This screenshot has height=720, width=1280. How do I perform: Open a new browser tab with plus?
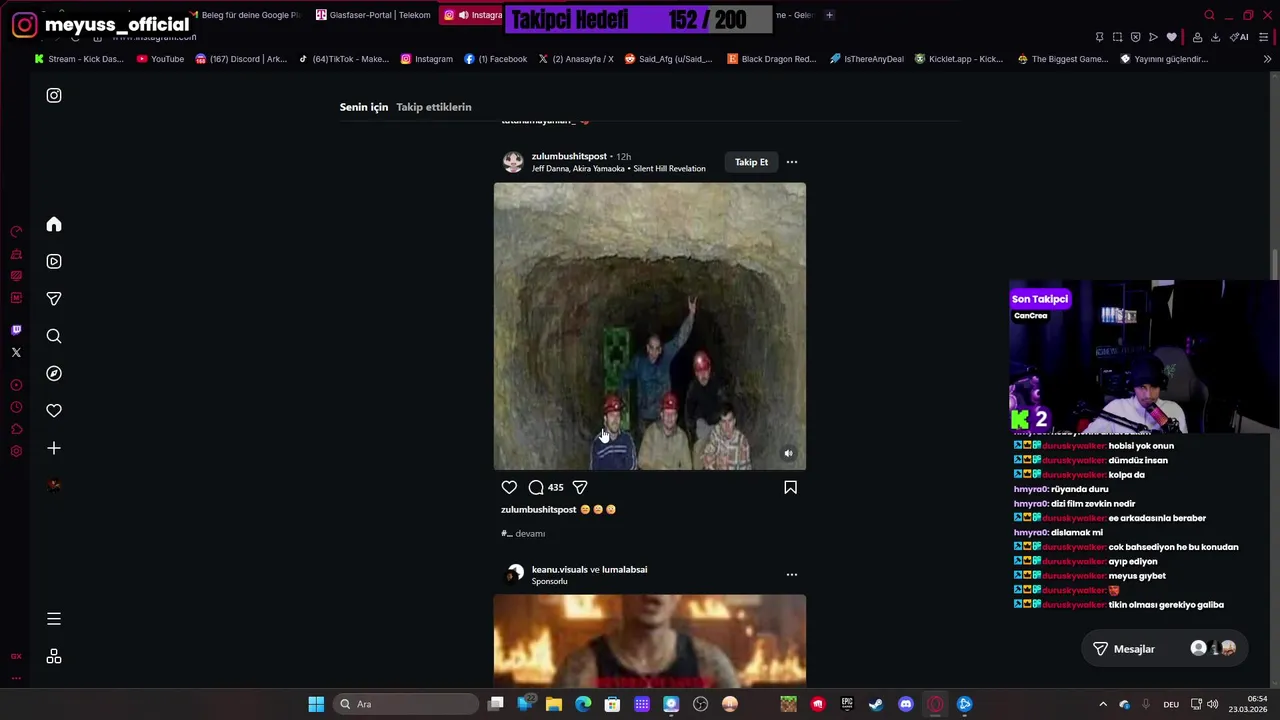point(829,15)
